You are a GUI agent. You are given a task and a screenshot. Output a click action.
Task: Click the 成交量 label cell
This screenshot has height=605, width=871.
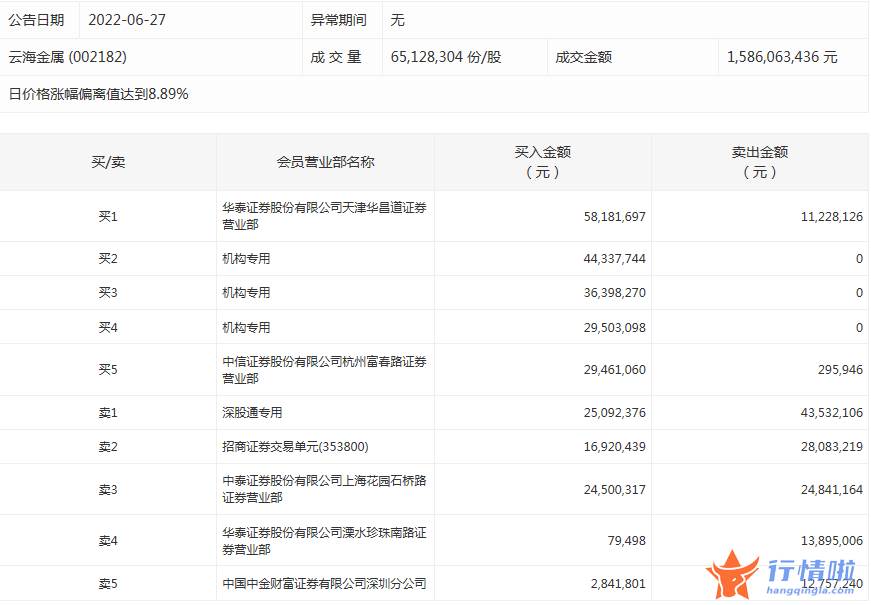[x=336, y=57]
